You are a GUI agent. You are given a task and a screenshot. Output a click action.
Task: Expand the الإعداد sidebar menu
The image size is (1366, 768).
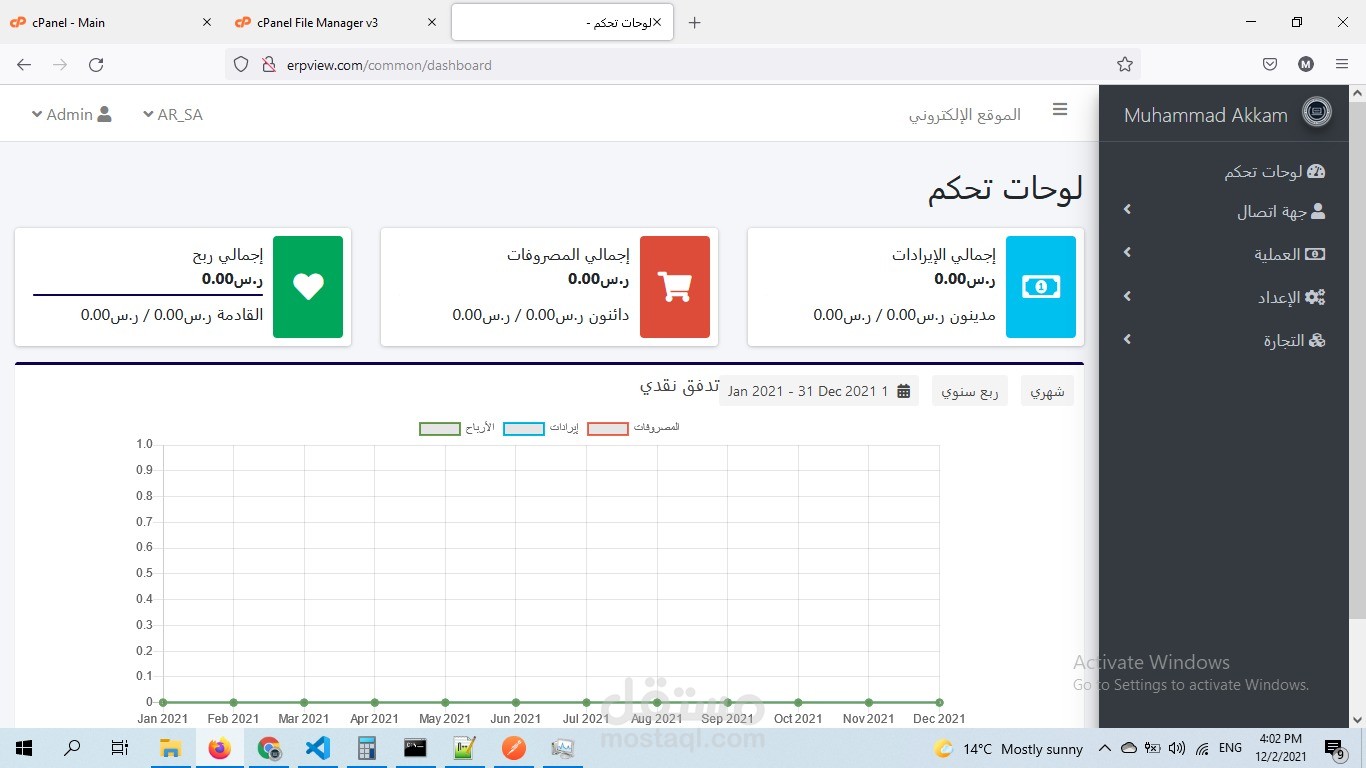point(1224,297)
